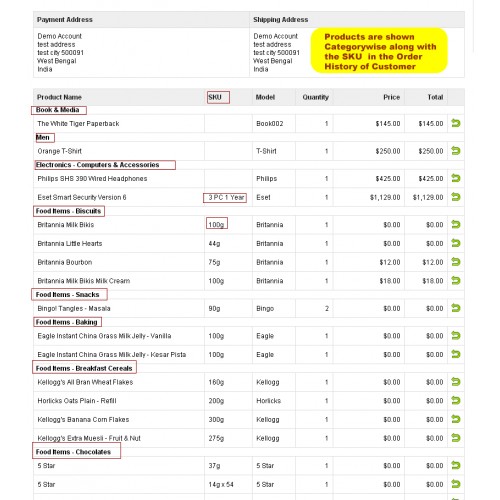The width and height of the screenshot is (500, 500).
Task: Click Food Items - Snacks category heading
Action: tap(68, 295)
